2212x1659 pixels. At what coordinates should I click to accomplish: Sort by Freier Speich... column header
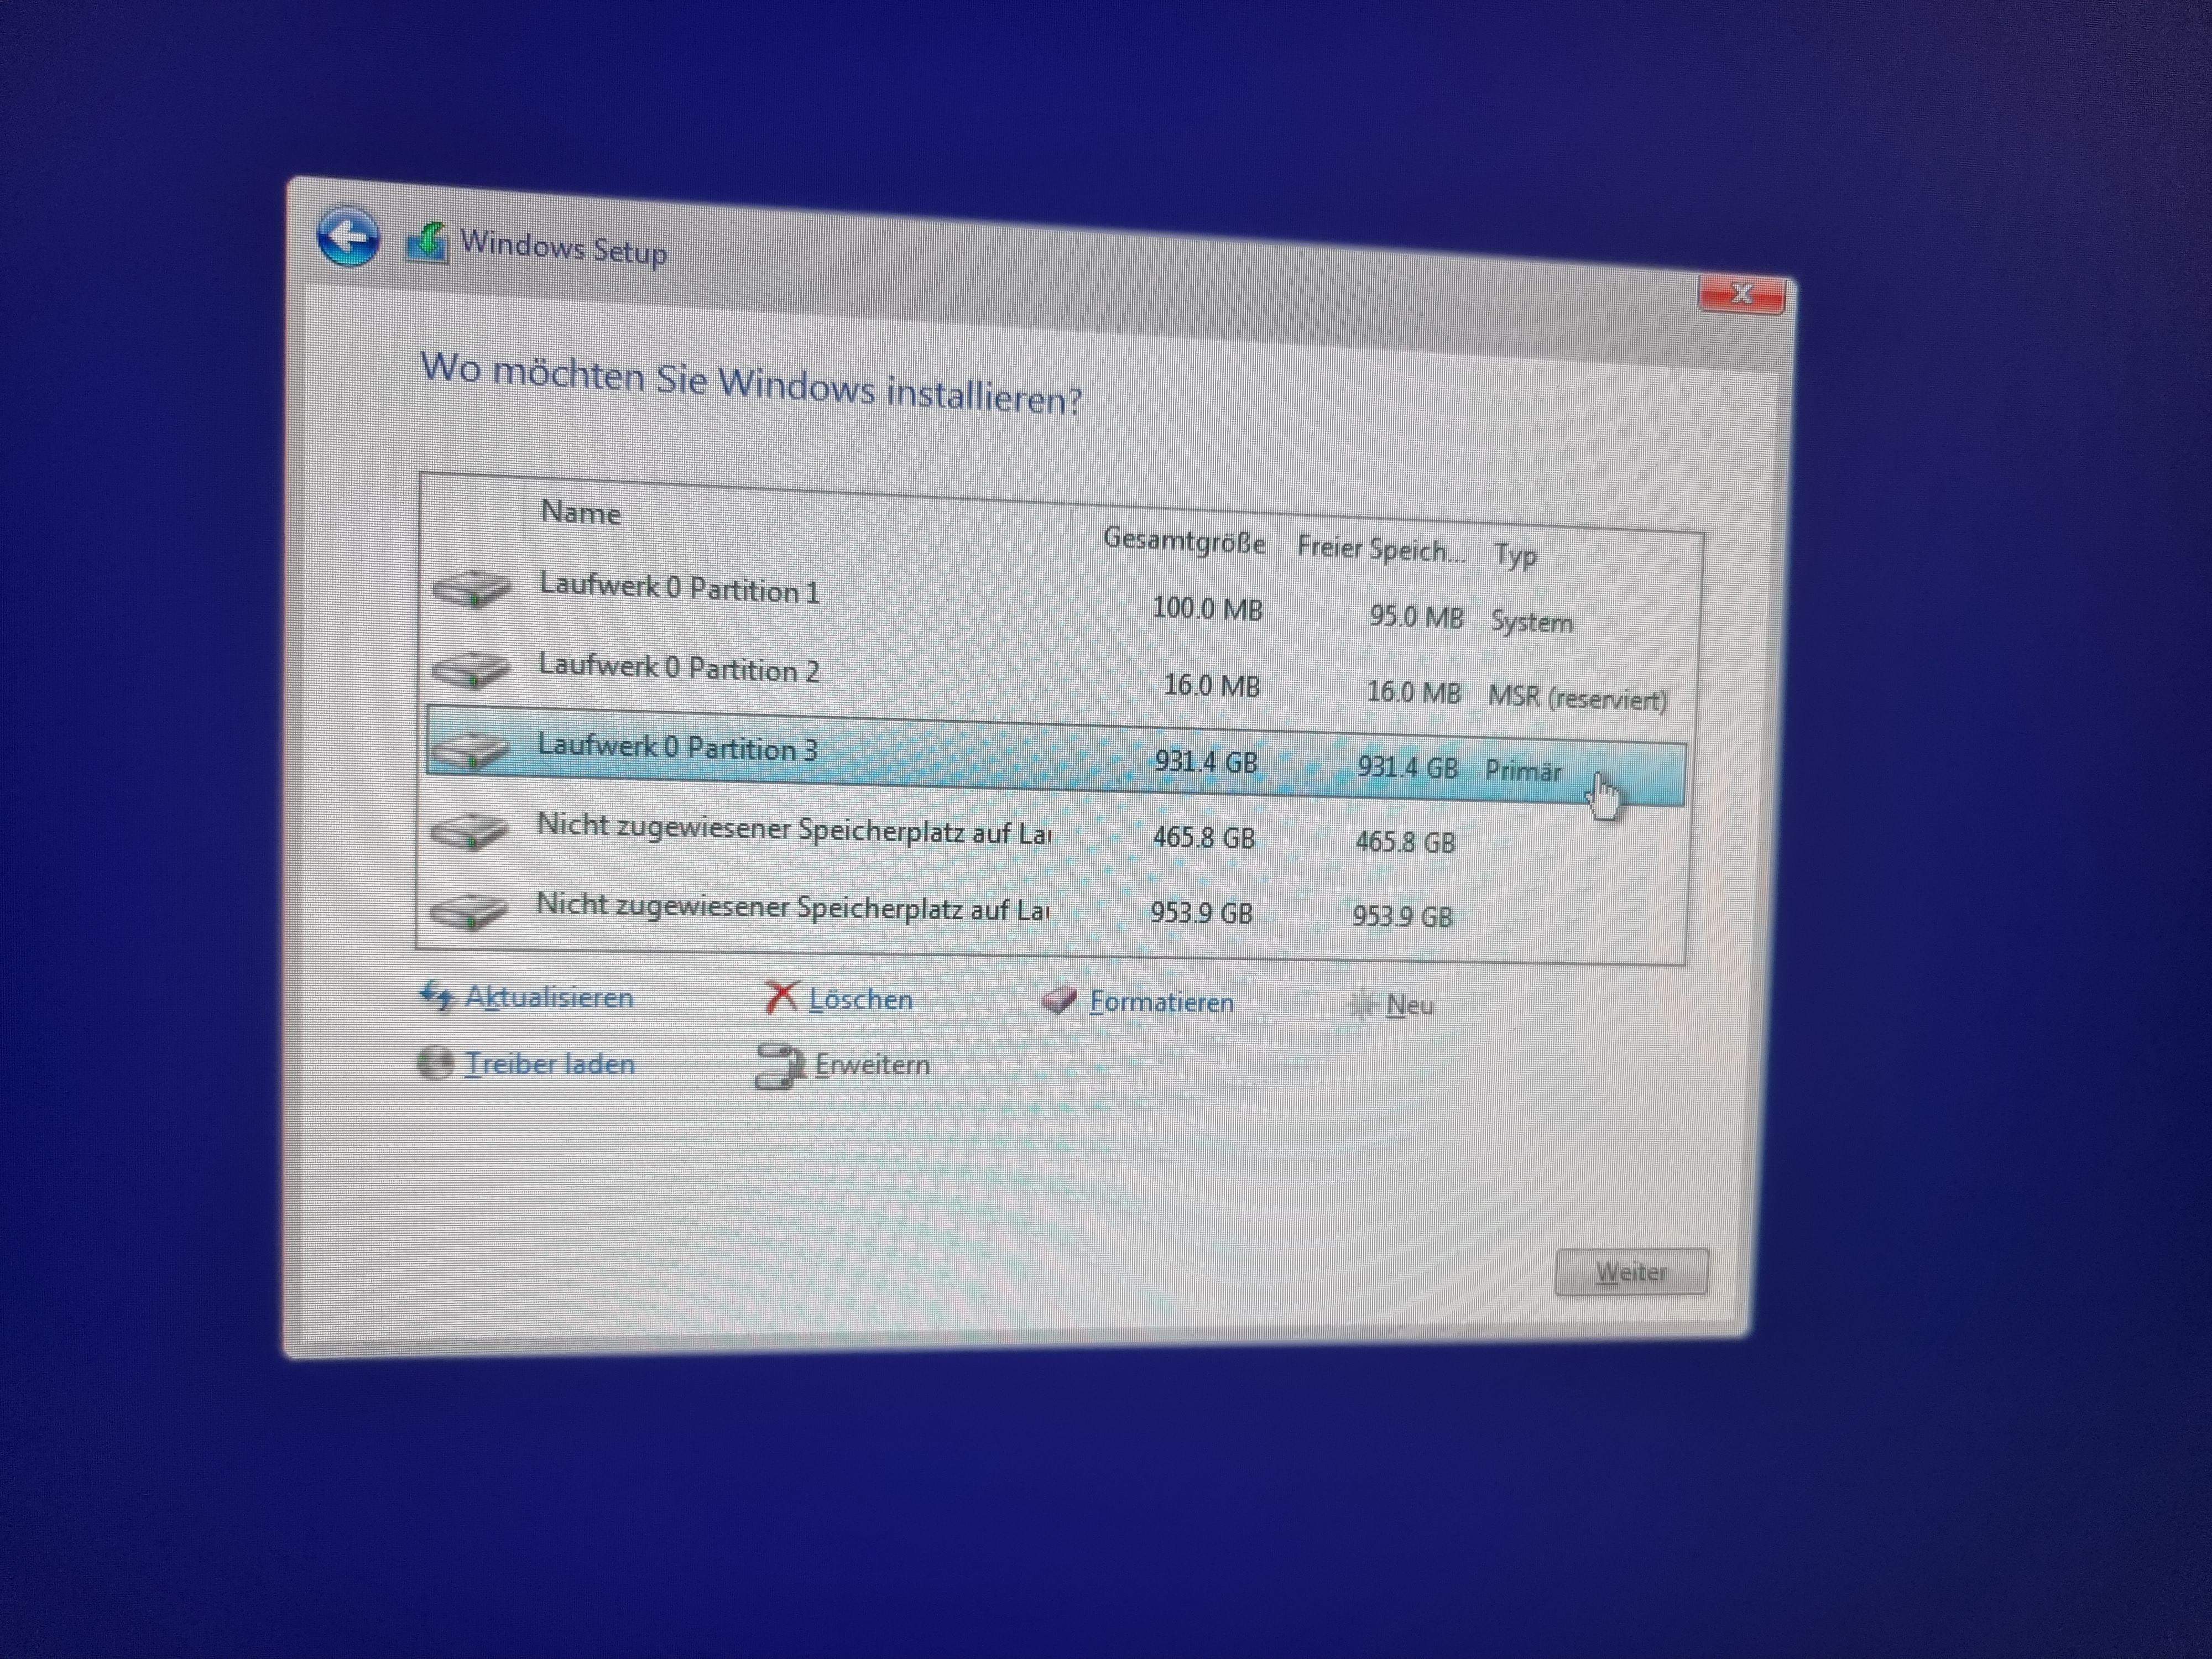(1381, 549)
